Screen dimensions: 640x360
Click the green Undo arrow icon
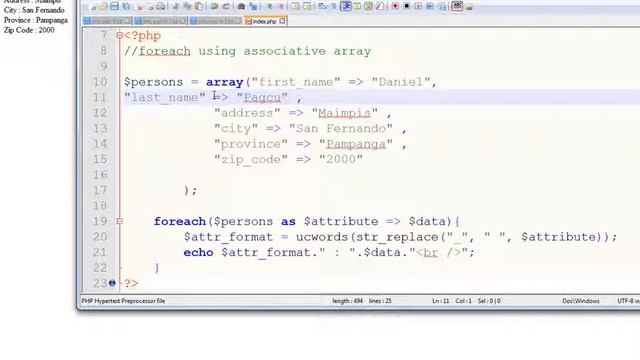(x=214, y=6)
